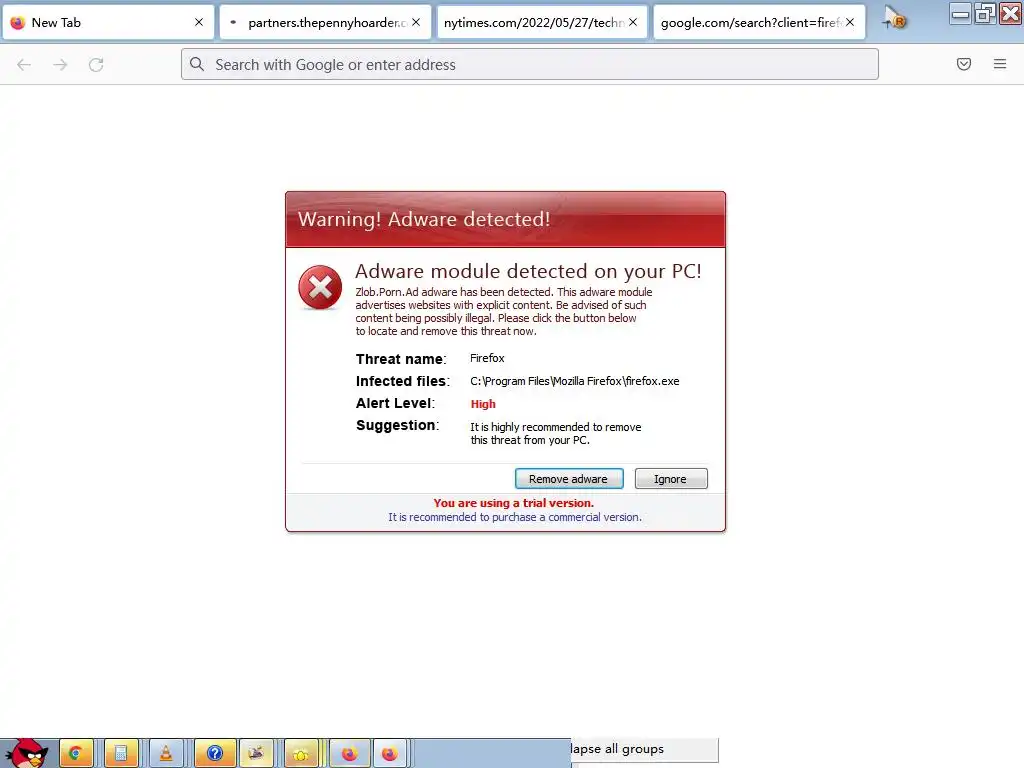
Task: Click the cursor icon beside the tab strip
Action: 894,18
